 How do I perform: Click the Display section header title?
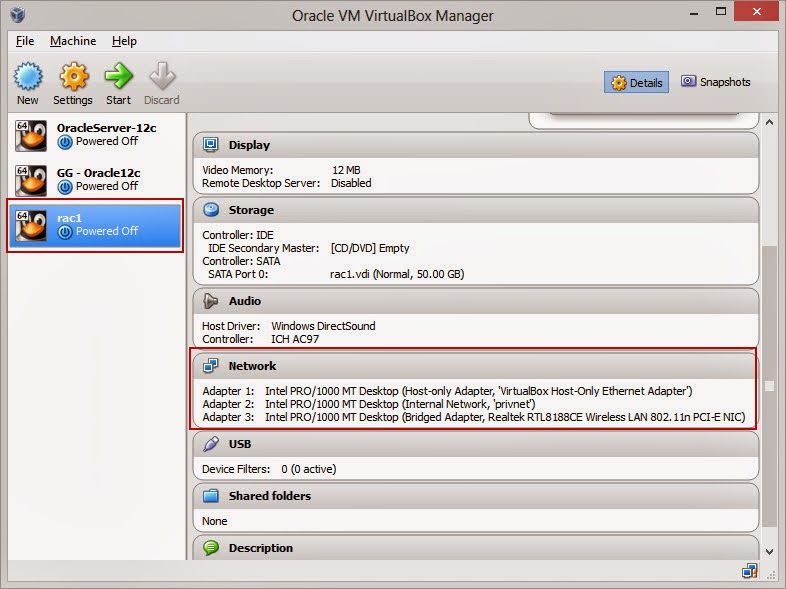pos(249,145)
